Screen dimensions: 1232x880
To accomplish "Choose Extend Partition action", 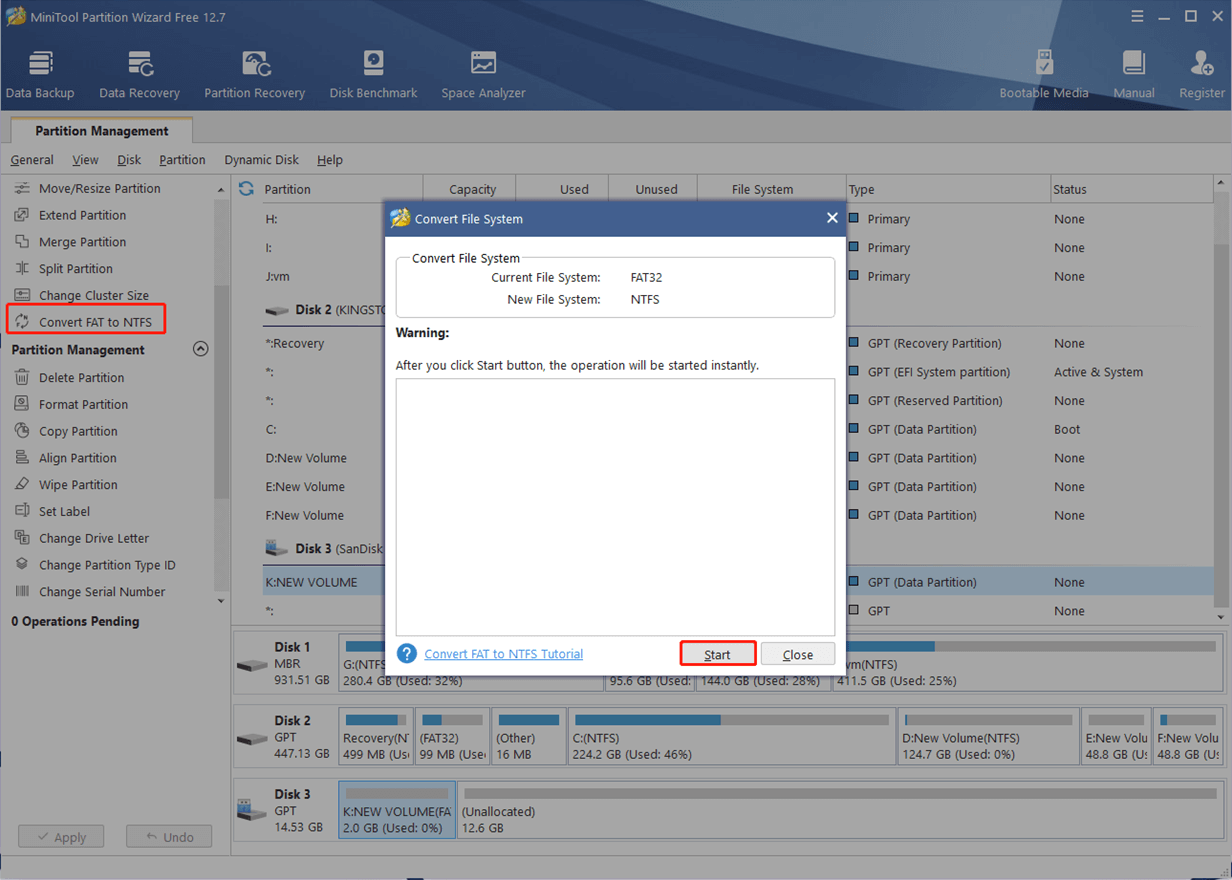I will (82, 215).
